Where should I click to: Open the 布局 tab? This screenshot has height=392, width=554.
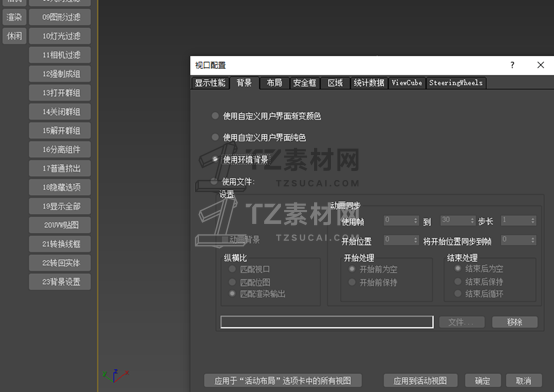tap(274, 83)
